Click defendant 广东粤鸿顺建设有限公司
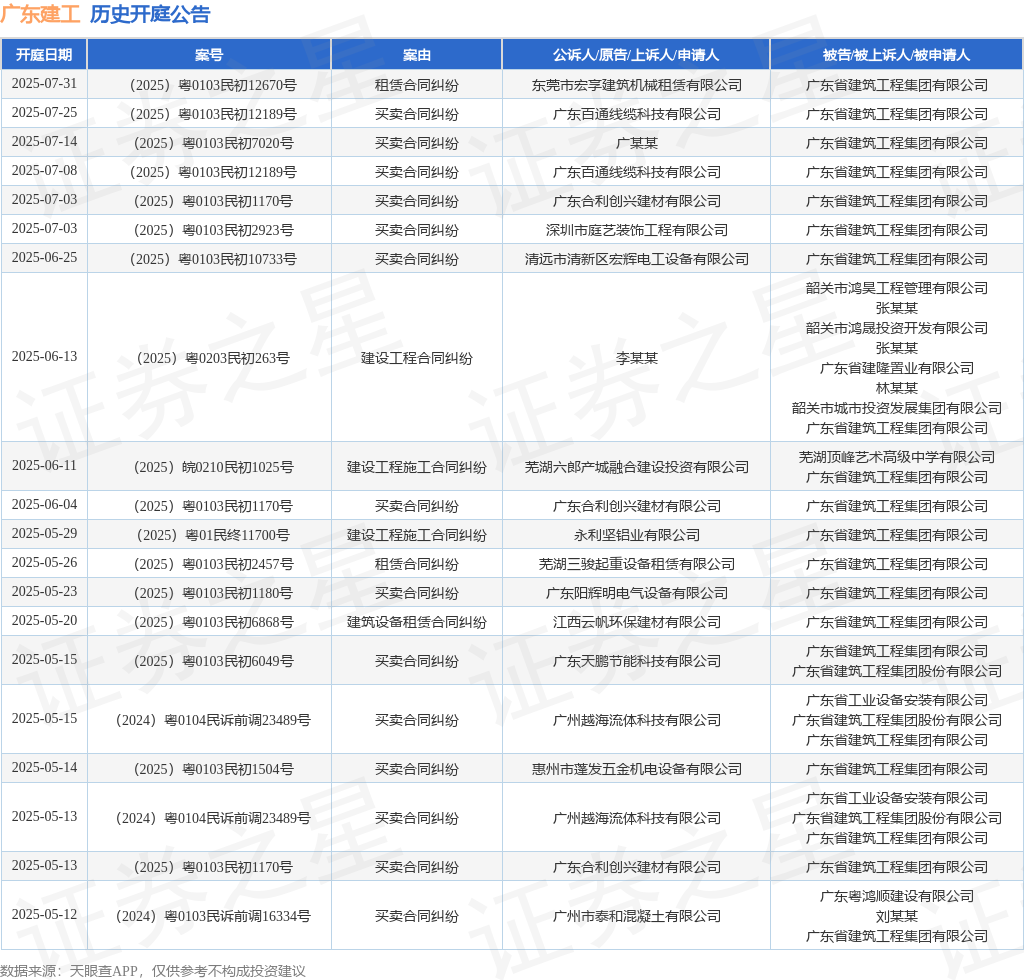 [x=897, y=896]
